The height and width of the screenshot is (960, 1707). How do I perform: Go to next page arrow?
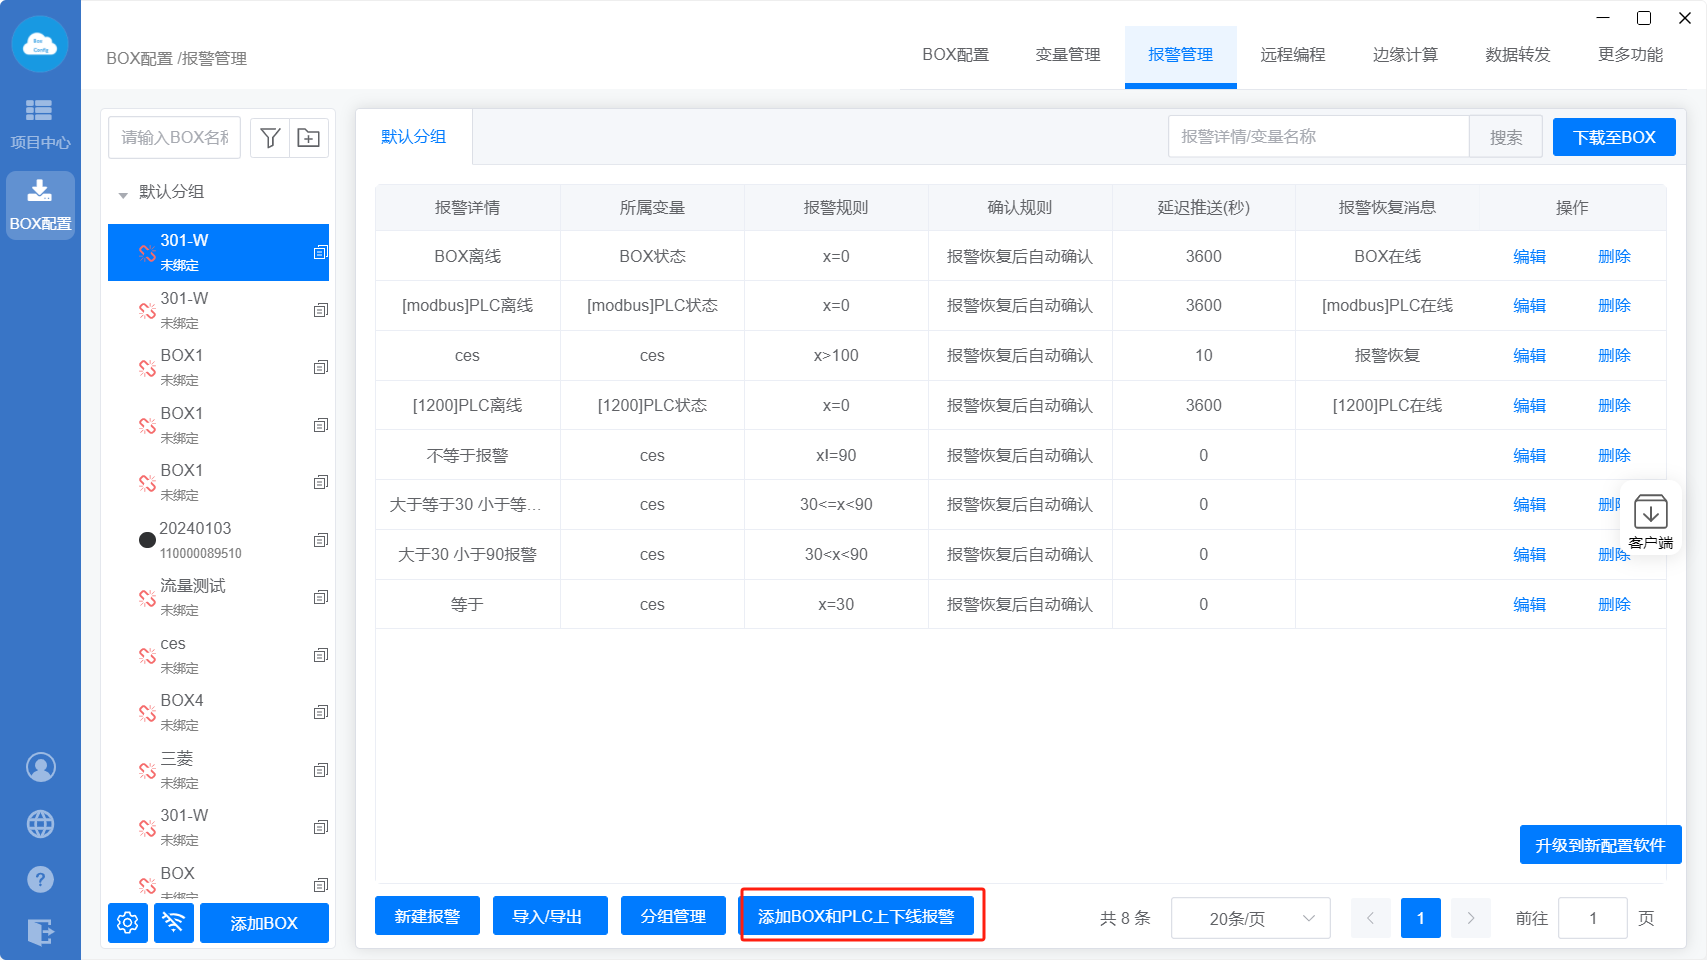(1470, 918)
